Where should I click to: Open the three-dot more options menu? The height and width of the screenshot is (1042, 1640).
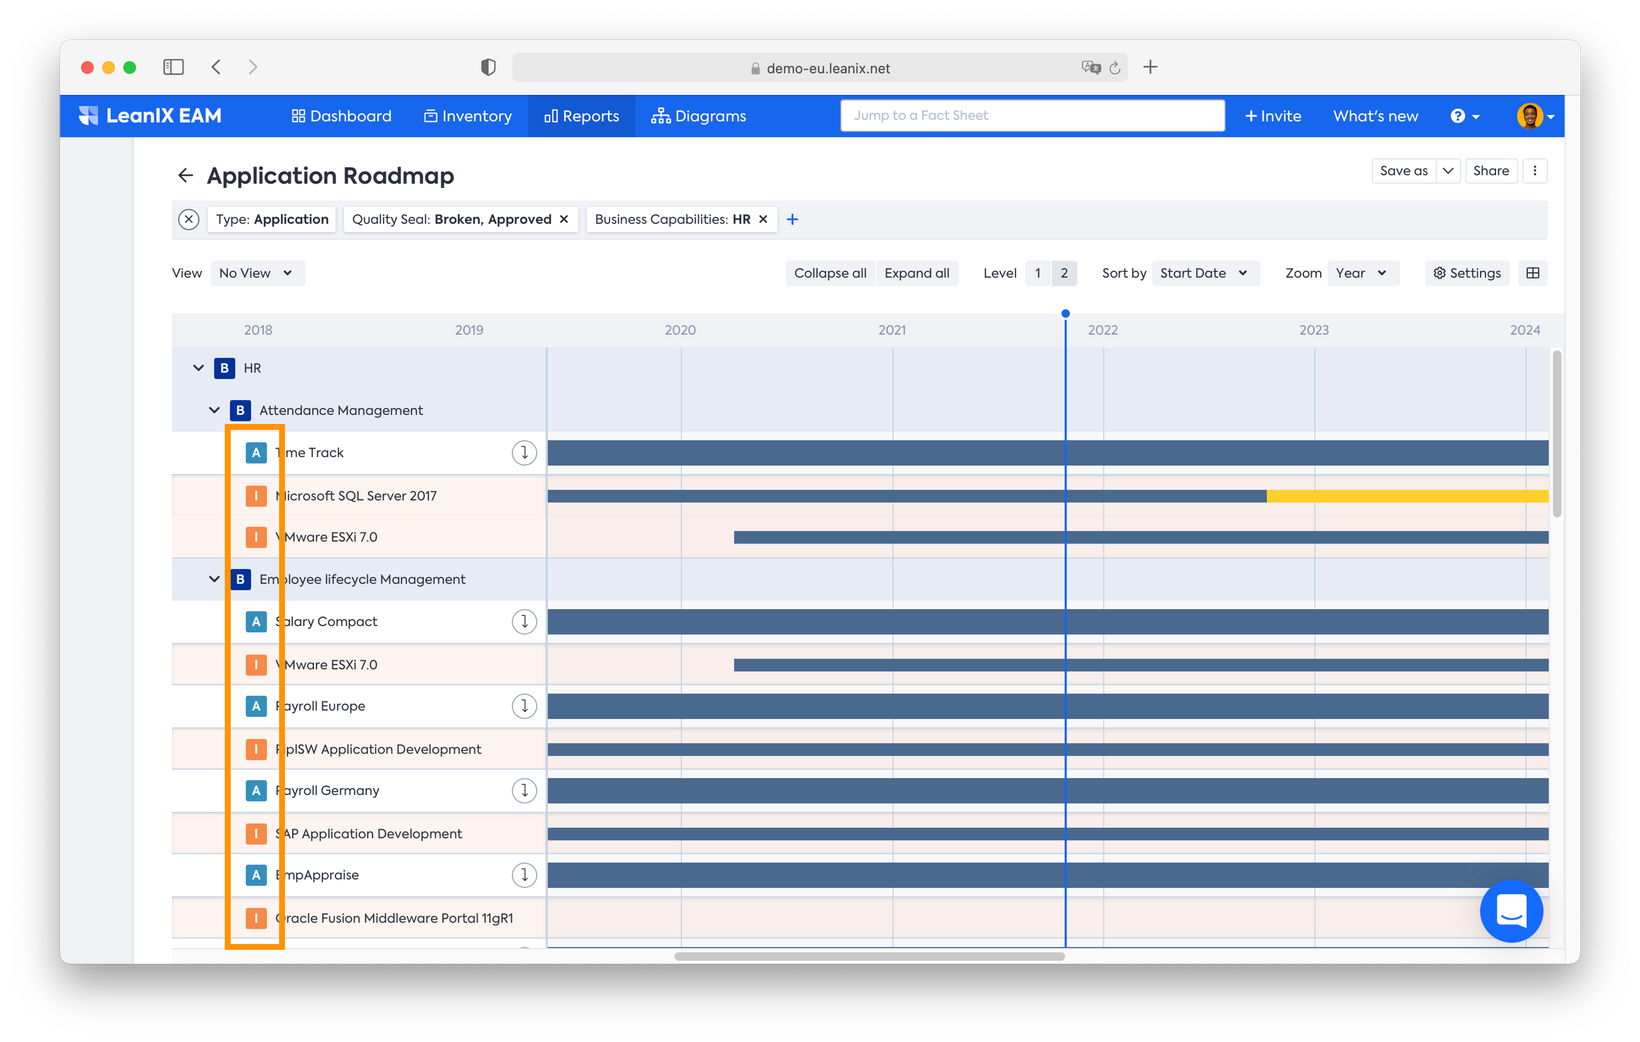tap(1535, 171)
